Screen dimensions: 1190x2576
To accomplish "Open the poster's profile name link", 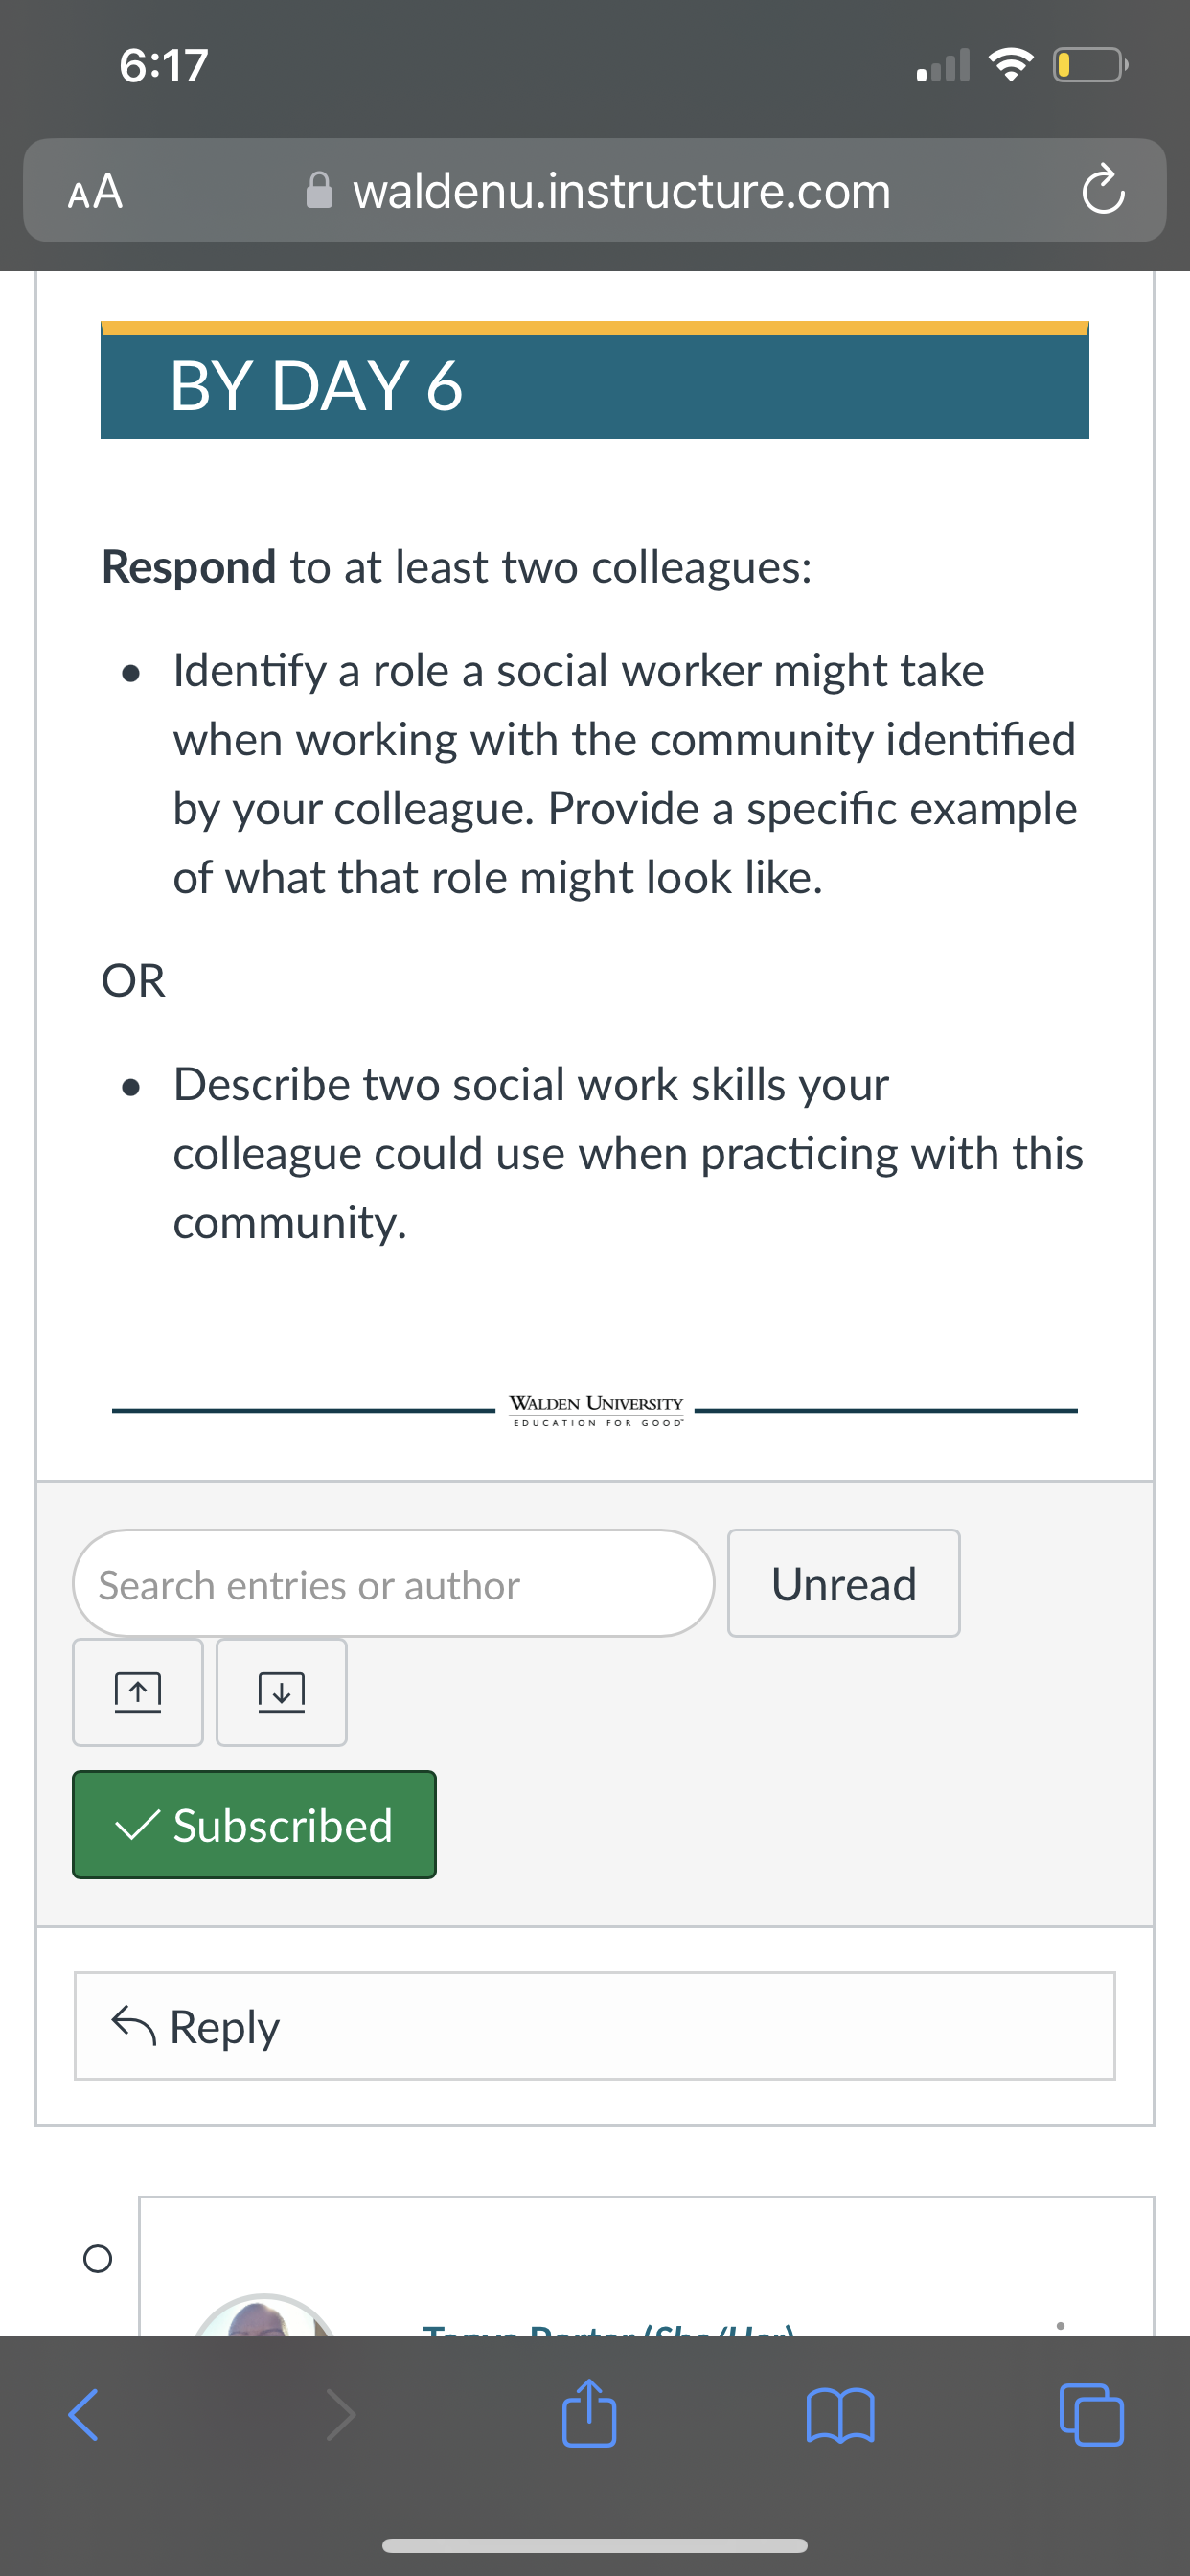I will tap(608, 2330).
